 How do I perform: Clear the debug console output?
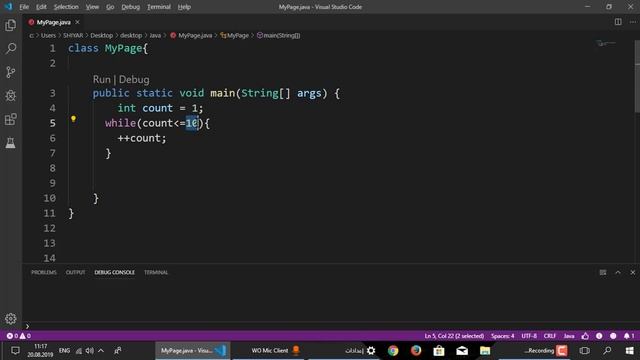coord(603,272)
